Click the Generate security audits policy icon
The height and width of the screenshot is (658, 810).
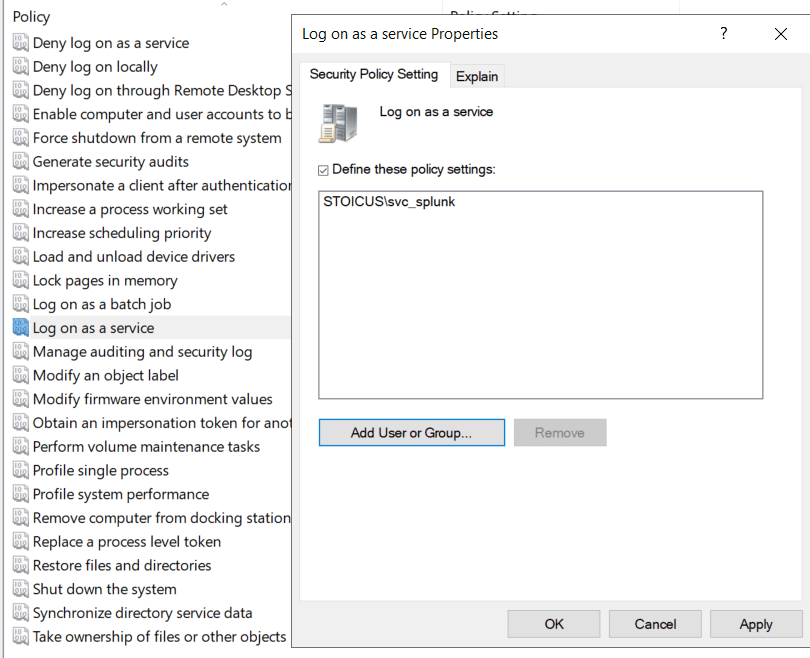coord(21,162)
